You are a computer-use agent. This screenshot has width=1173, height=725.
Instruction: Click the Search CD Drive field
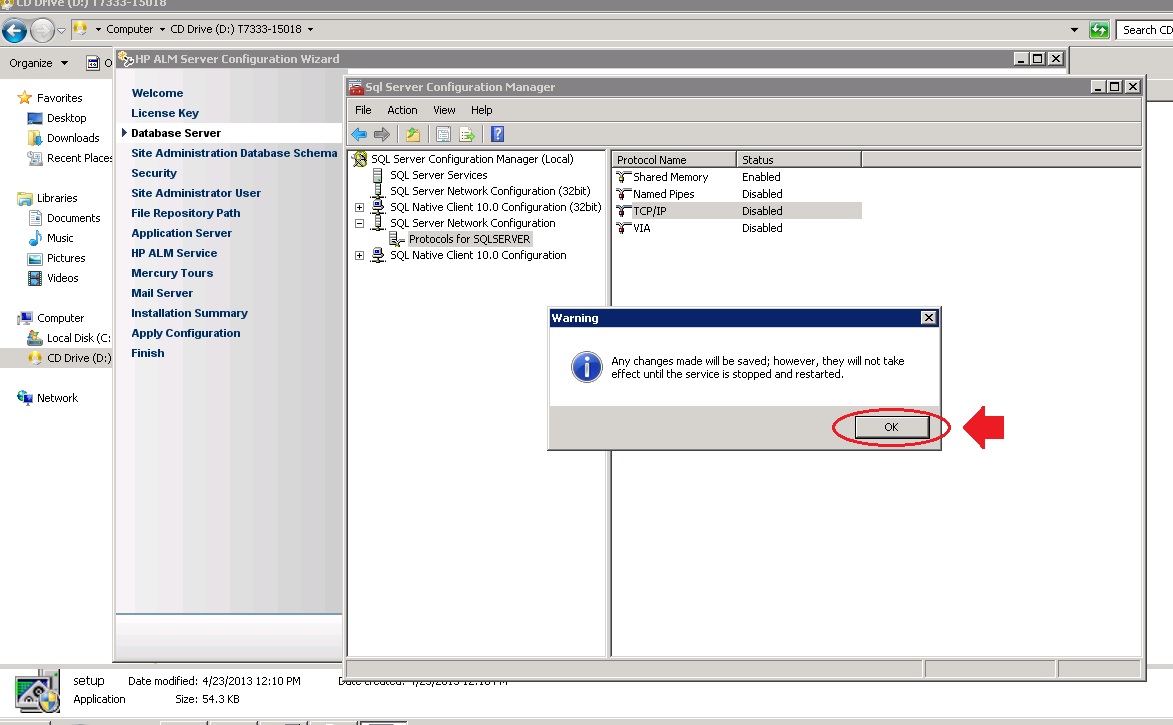click(1145, 30)
